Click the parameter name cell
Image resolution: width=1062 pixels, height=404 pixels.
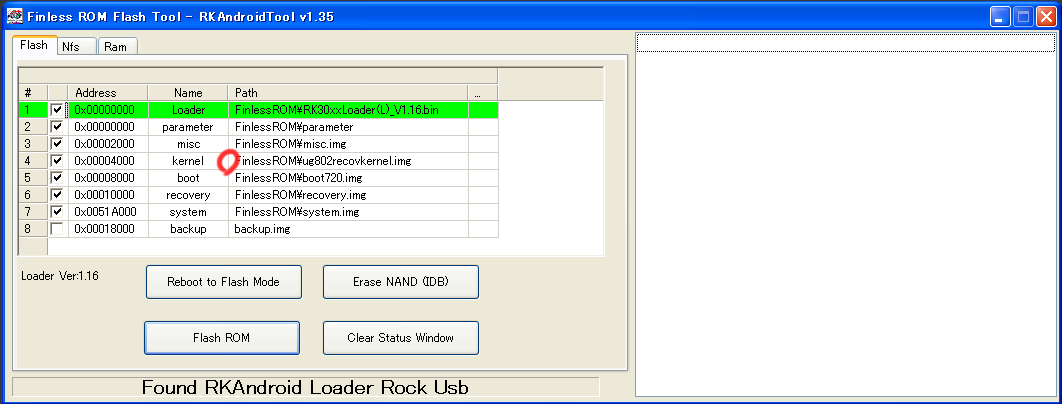188,127
